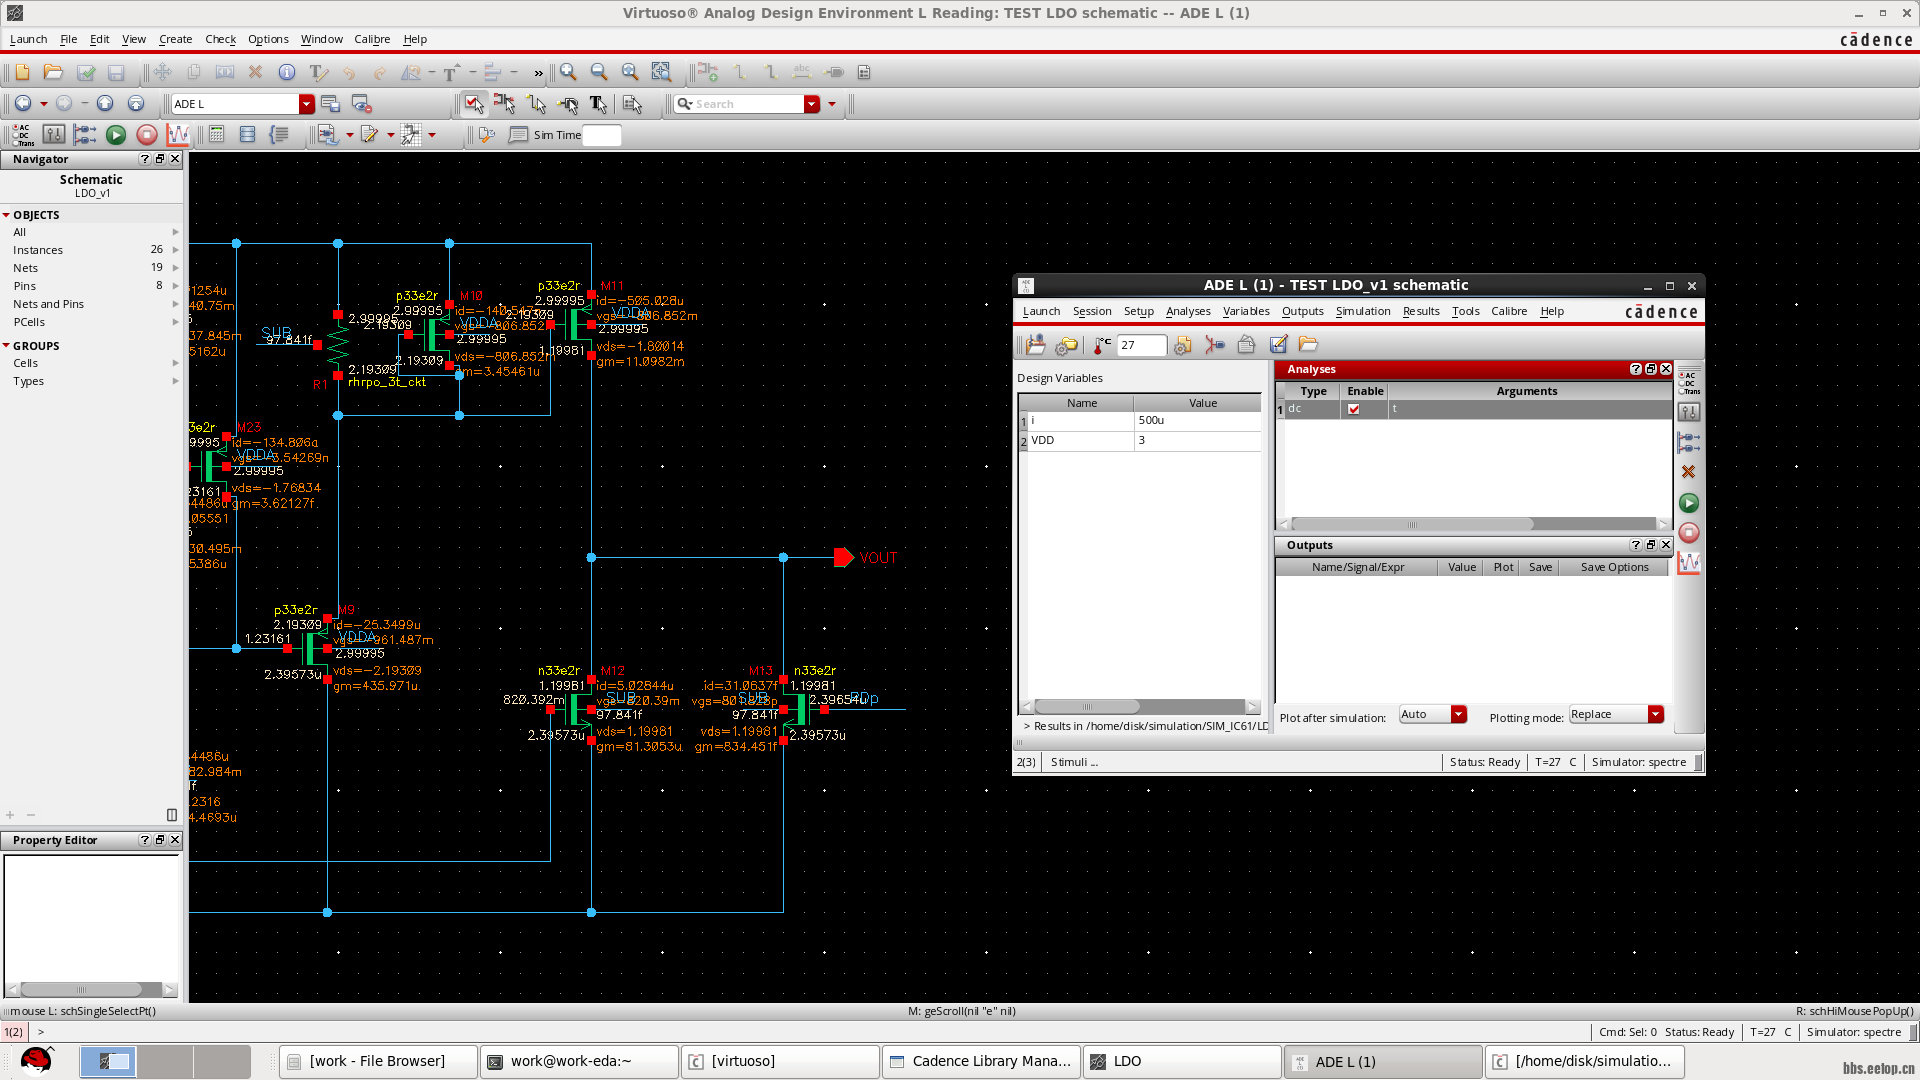The image size is (1920, 1080).
Task: Open the Calibre menu in main menu bar
Action: coord(372,39)
